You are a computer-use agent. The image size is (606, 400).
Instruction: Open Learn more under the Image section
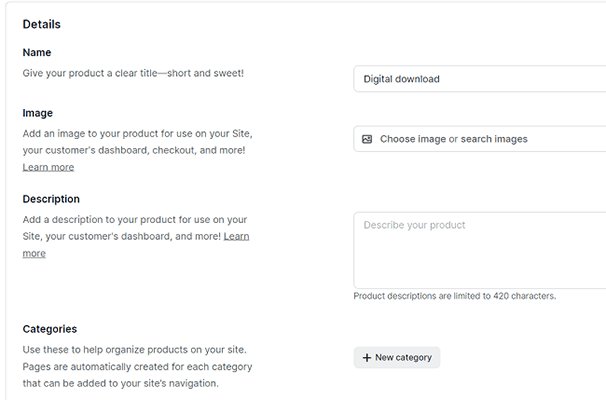click(48, 167)
